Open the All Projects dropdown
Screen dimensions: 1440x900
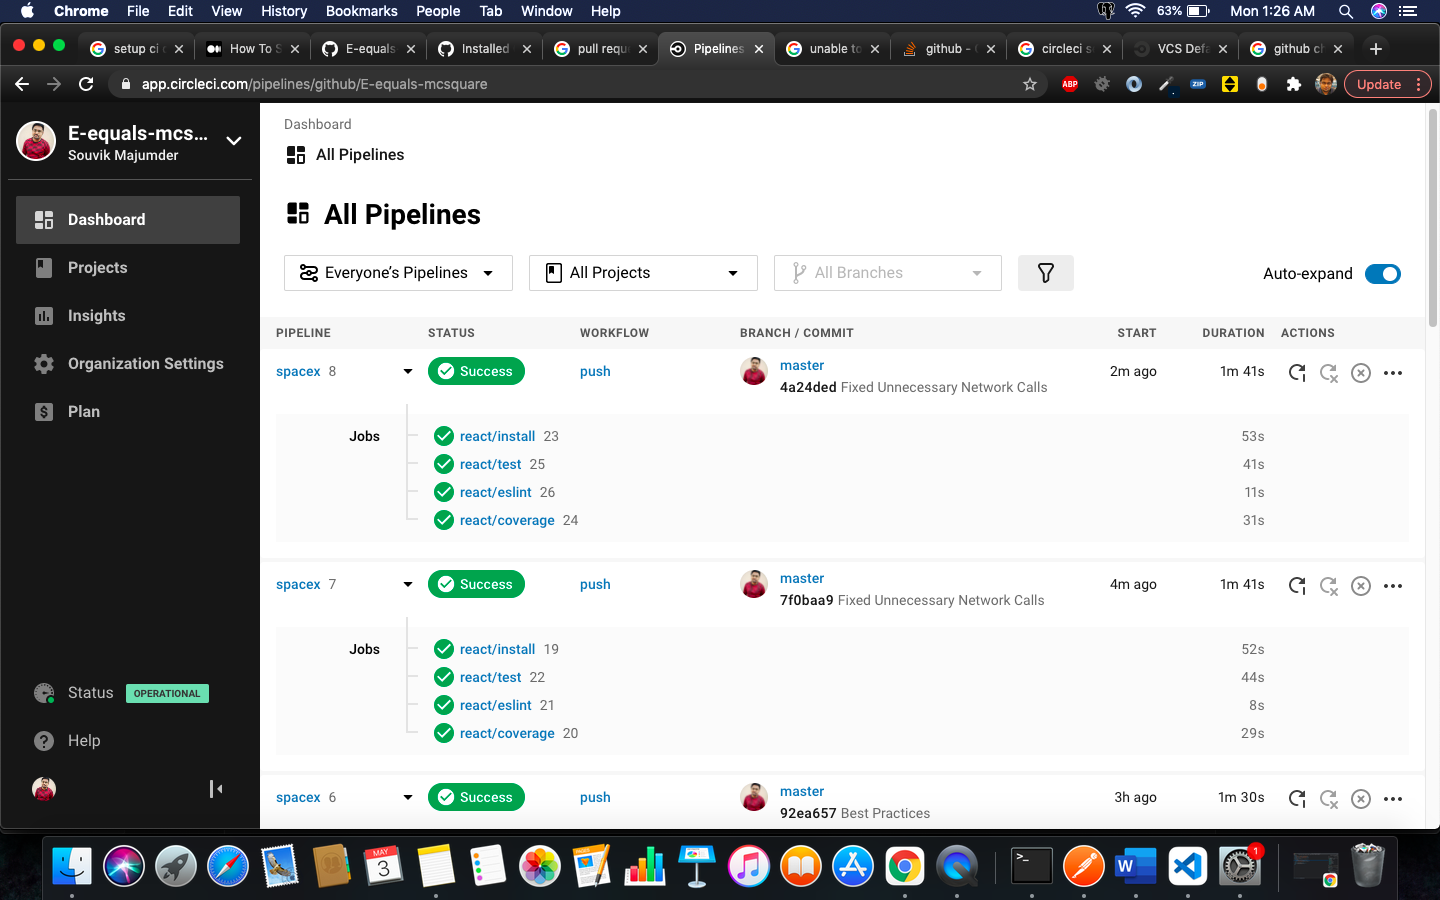[x=643, y=273]
